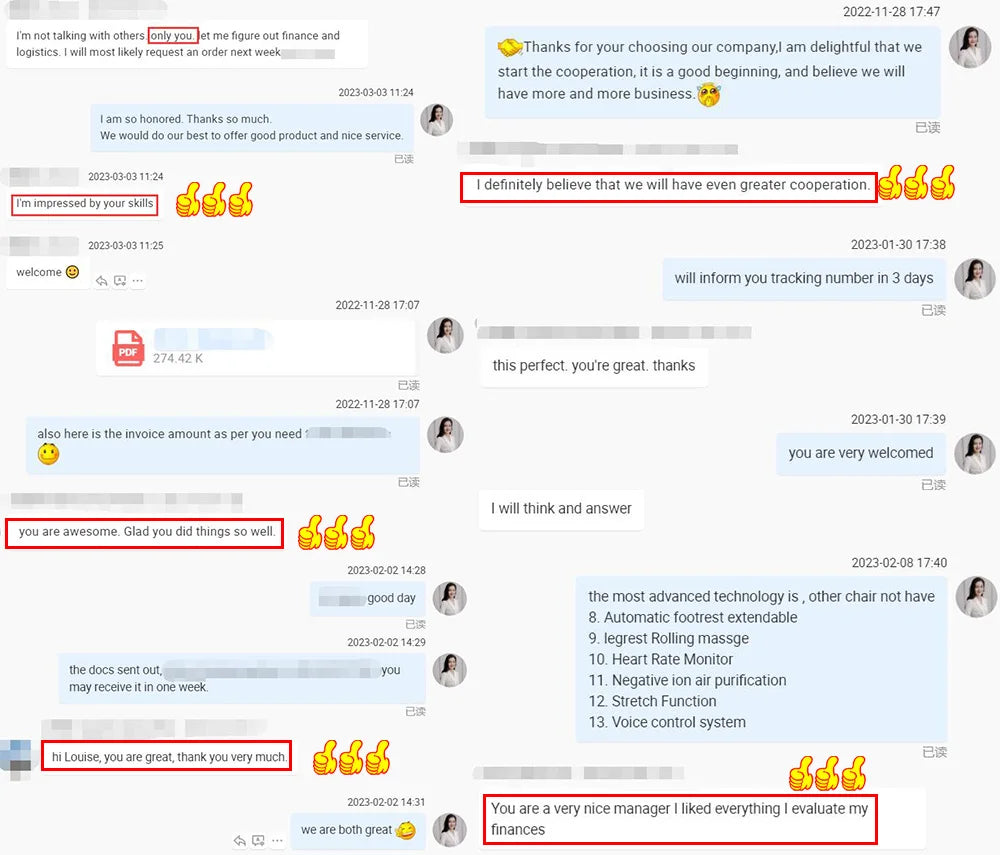Click avatar beside the 'good day' message
Screen dimensions: 1000x855
(x=450, y=598)
